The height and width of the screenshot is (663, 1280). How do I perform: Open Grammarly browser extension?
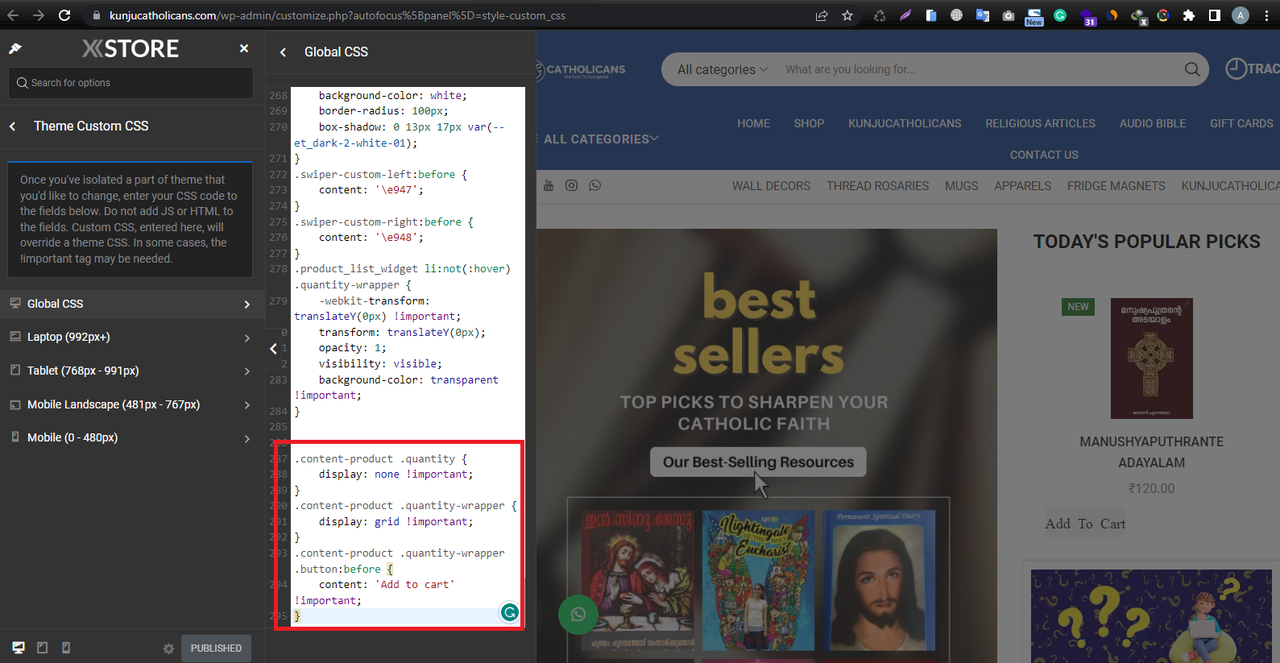[1060, 16]
